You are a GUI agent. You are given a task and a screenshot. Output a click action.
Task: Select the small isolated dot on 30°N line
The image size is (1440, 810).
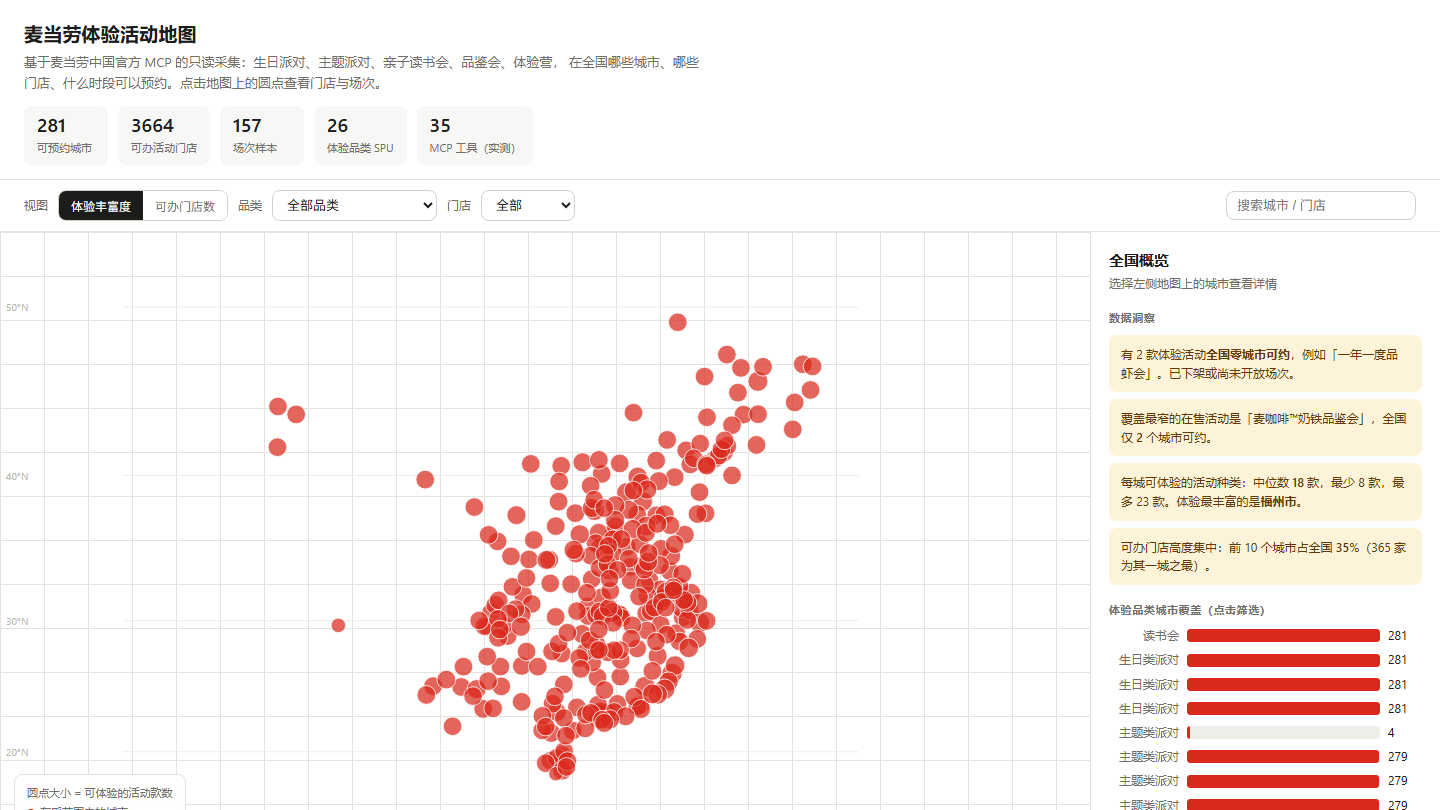pyautogui.click(x=338, y=625)
